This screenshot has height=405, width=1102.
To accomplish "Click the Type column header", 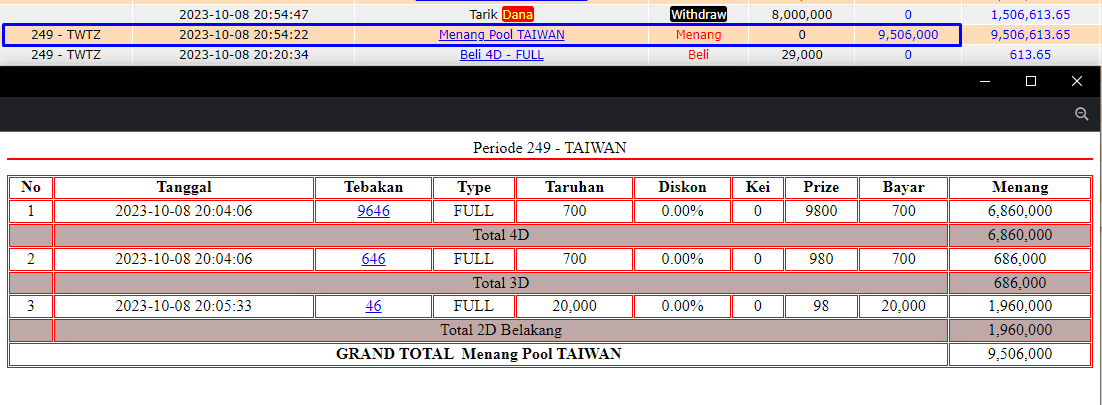I will 474,187.
